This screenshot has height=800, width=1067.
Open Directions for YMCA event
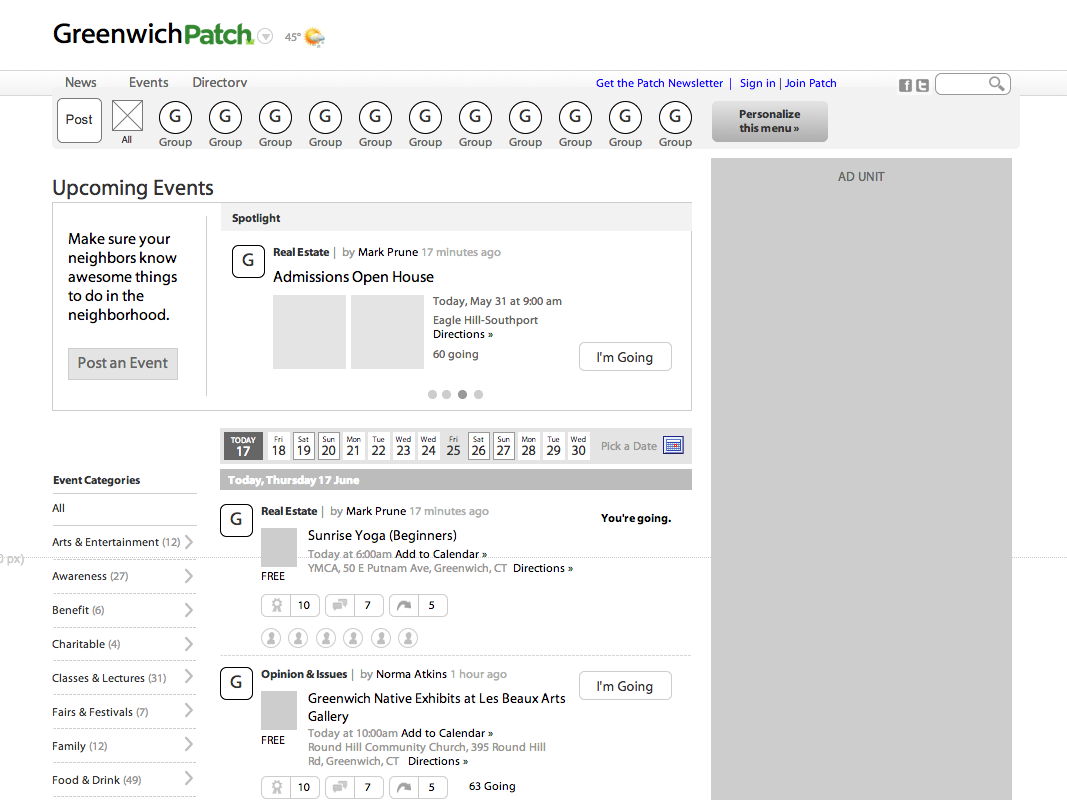click(543, 568)
